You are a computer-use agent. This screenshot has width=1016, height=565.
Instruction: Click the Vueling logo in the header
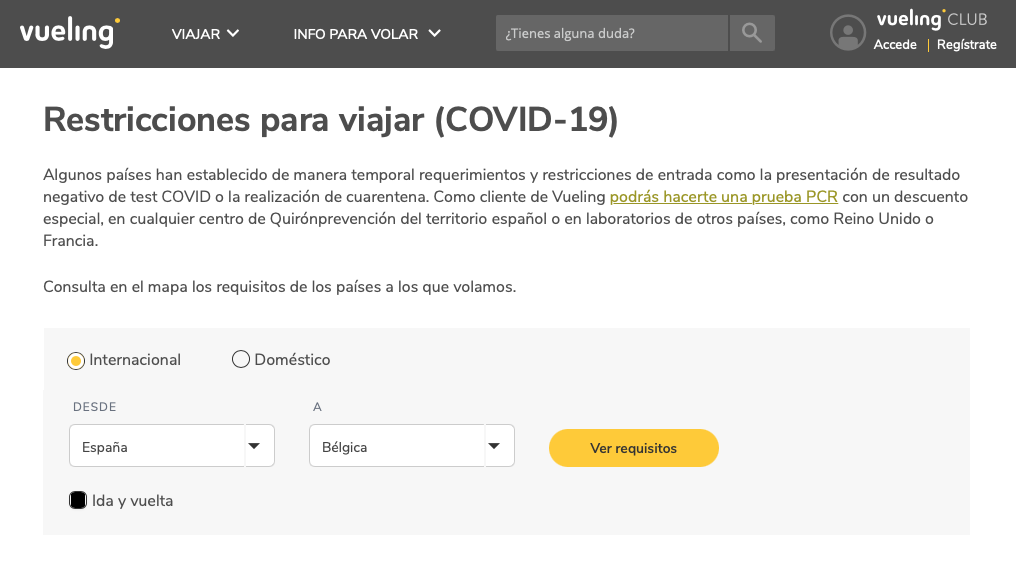[69, 32]
